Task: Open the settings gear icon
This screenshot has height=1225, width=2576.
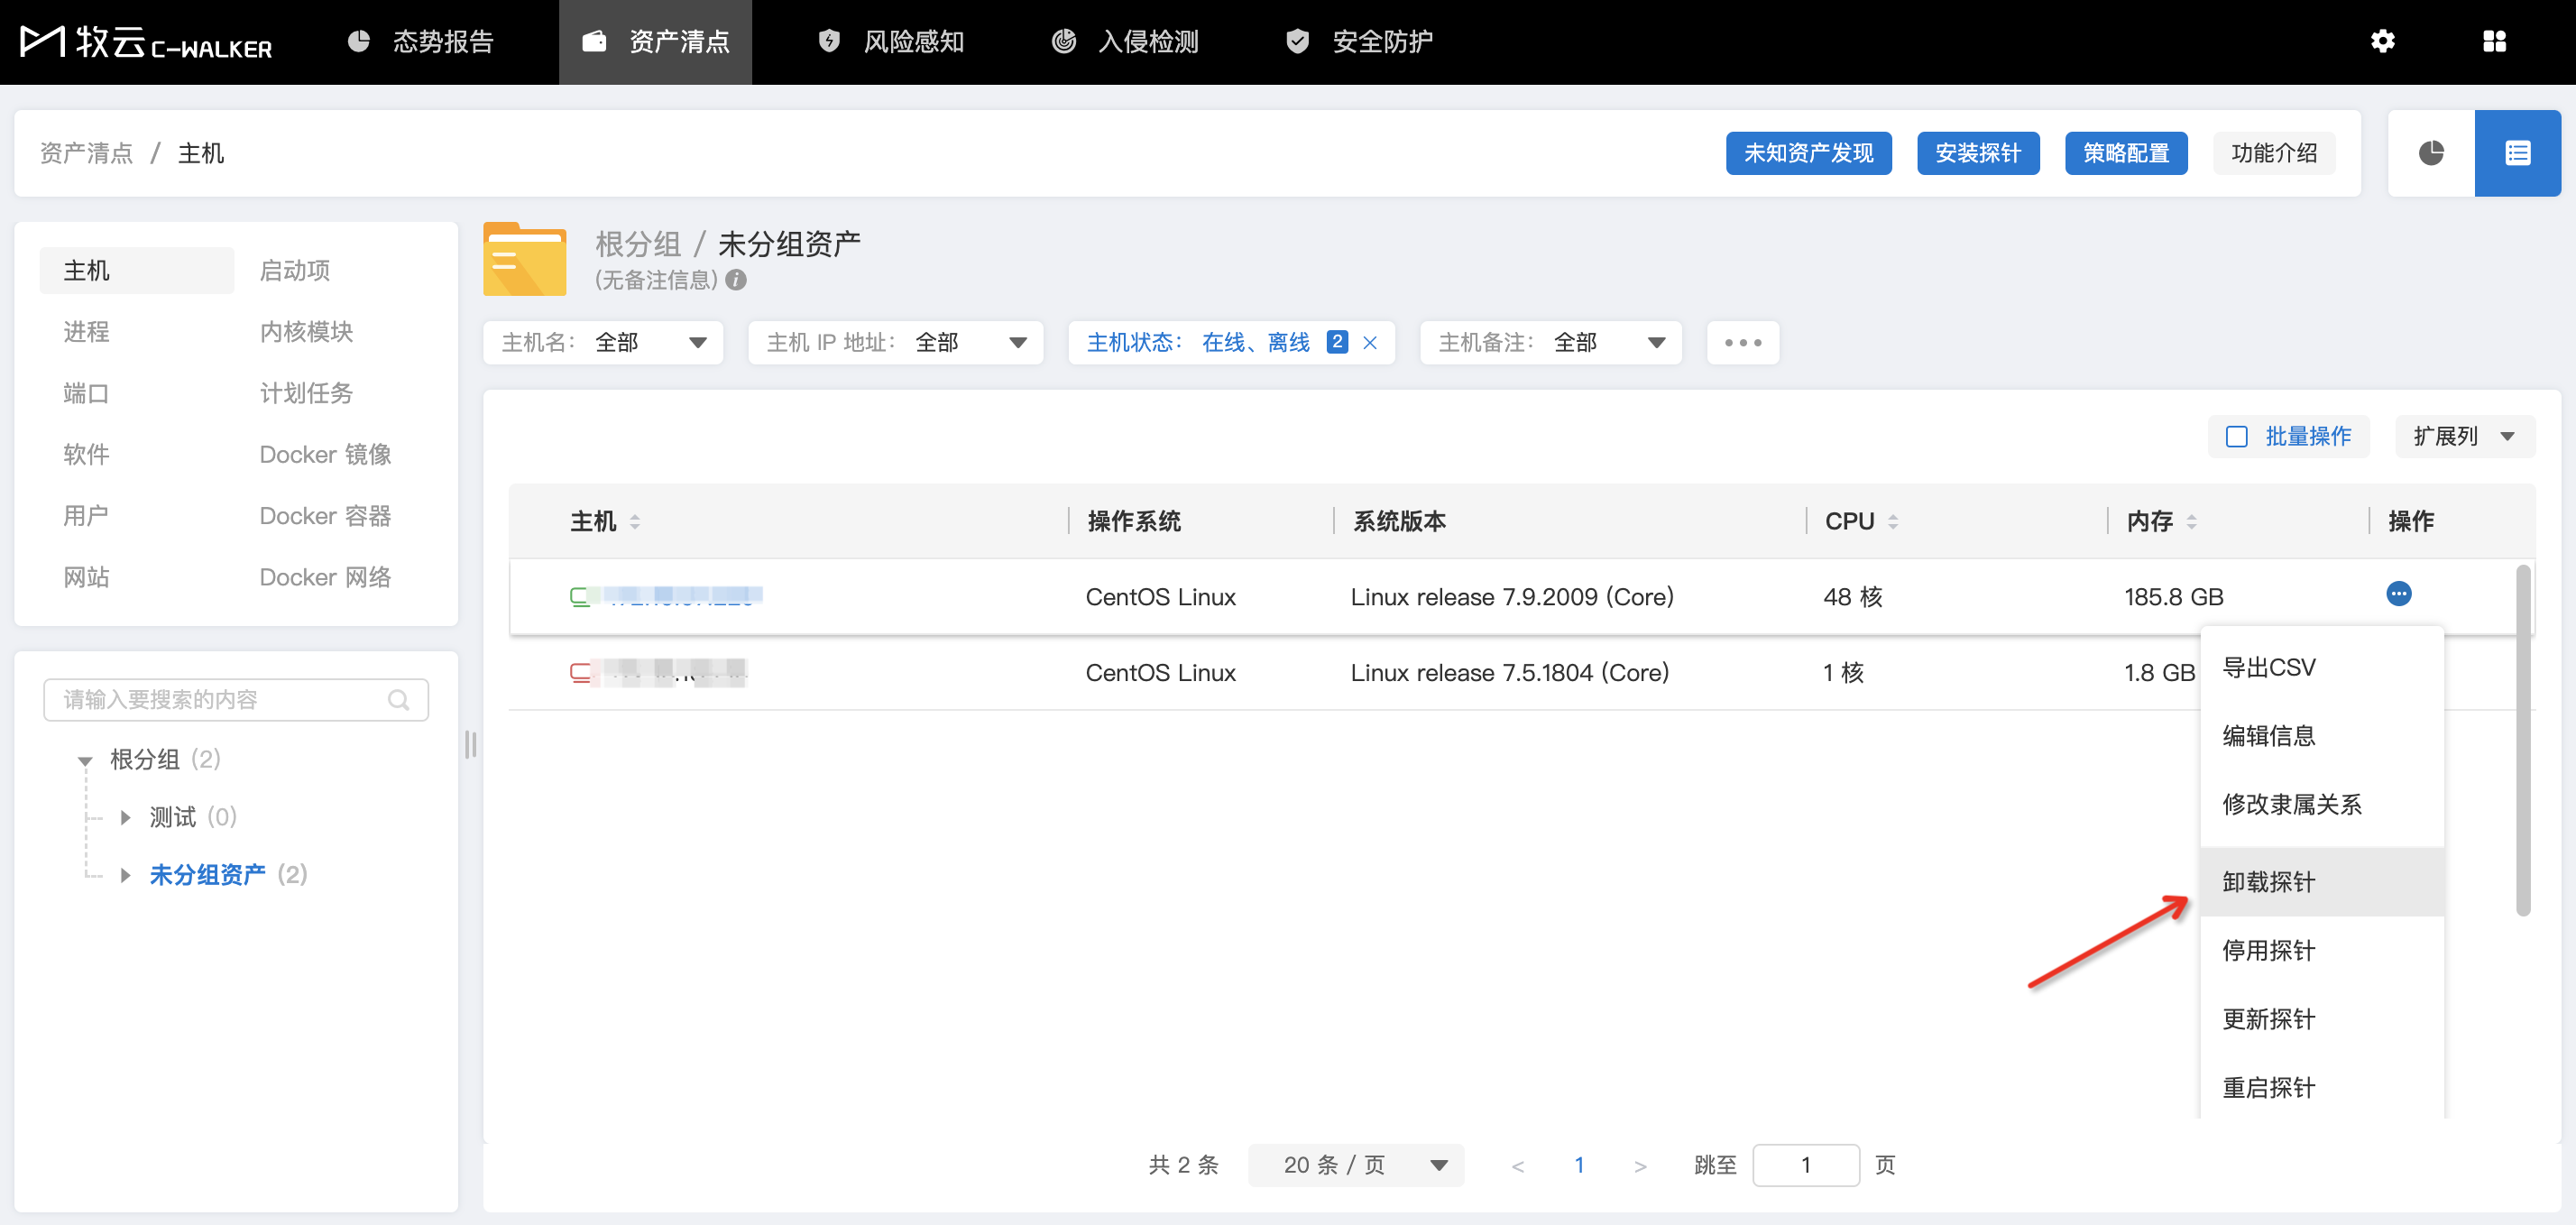Action: point(2382,41)
